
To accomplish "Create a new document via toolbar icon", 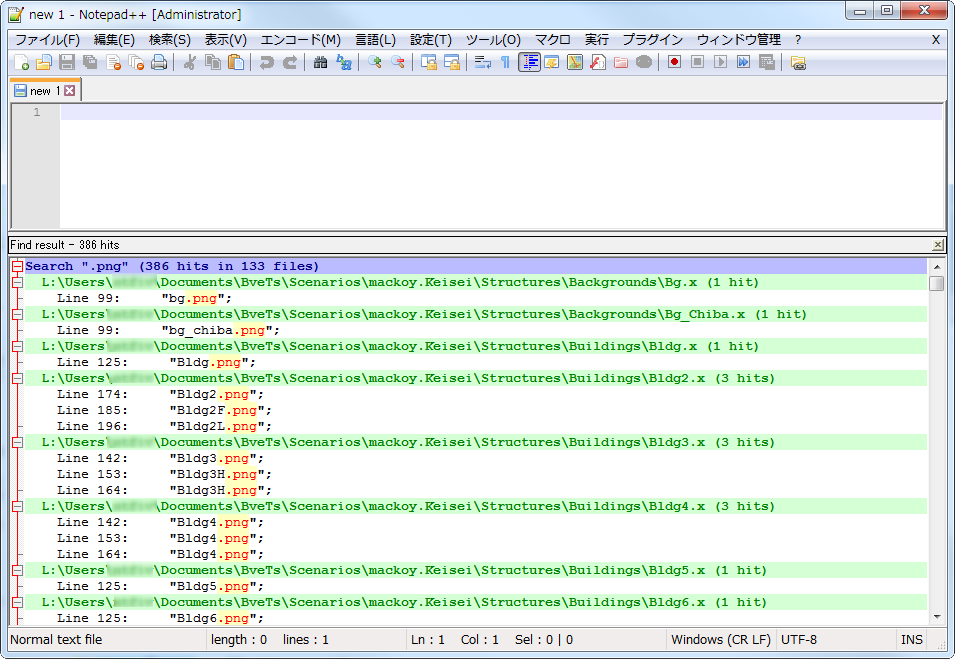I will tap(21, 62).
